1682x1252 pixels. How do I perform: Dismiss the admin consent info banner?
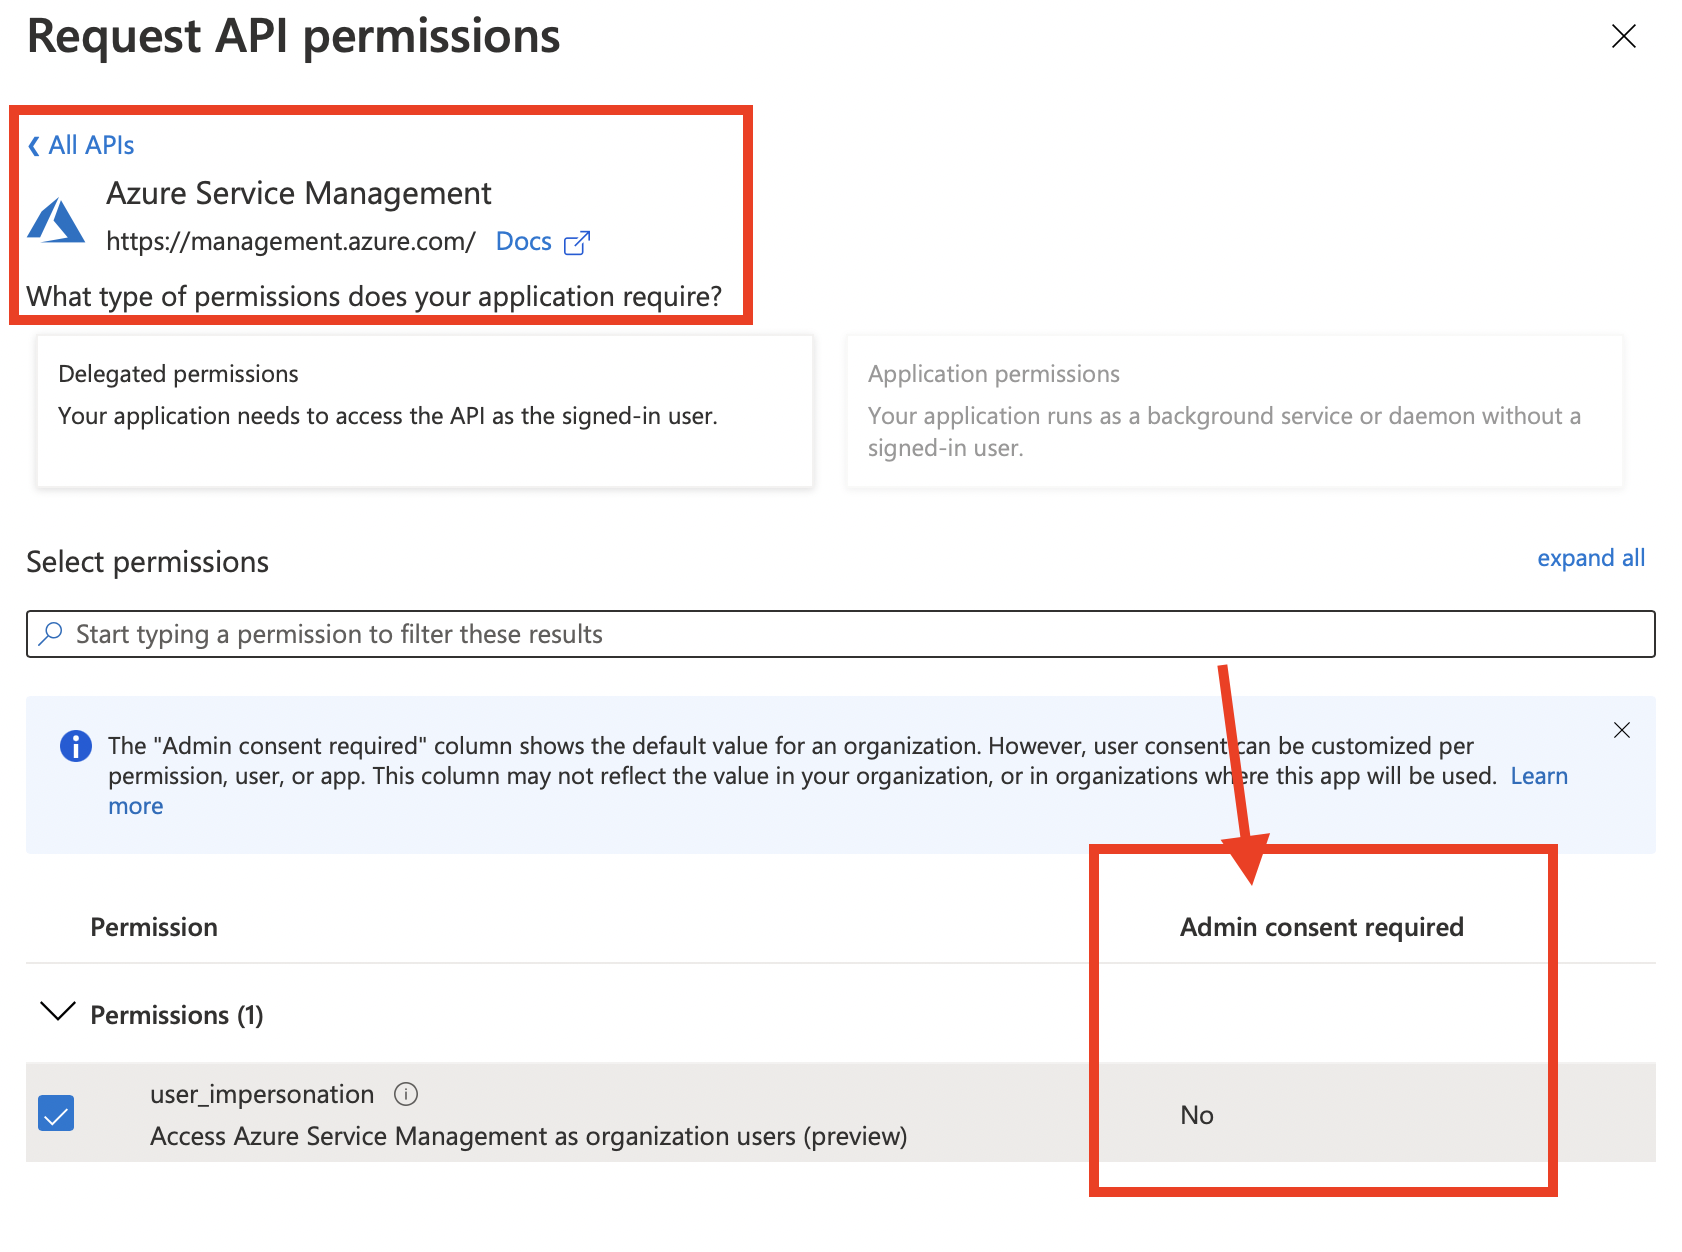(1622, 730)
